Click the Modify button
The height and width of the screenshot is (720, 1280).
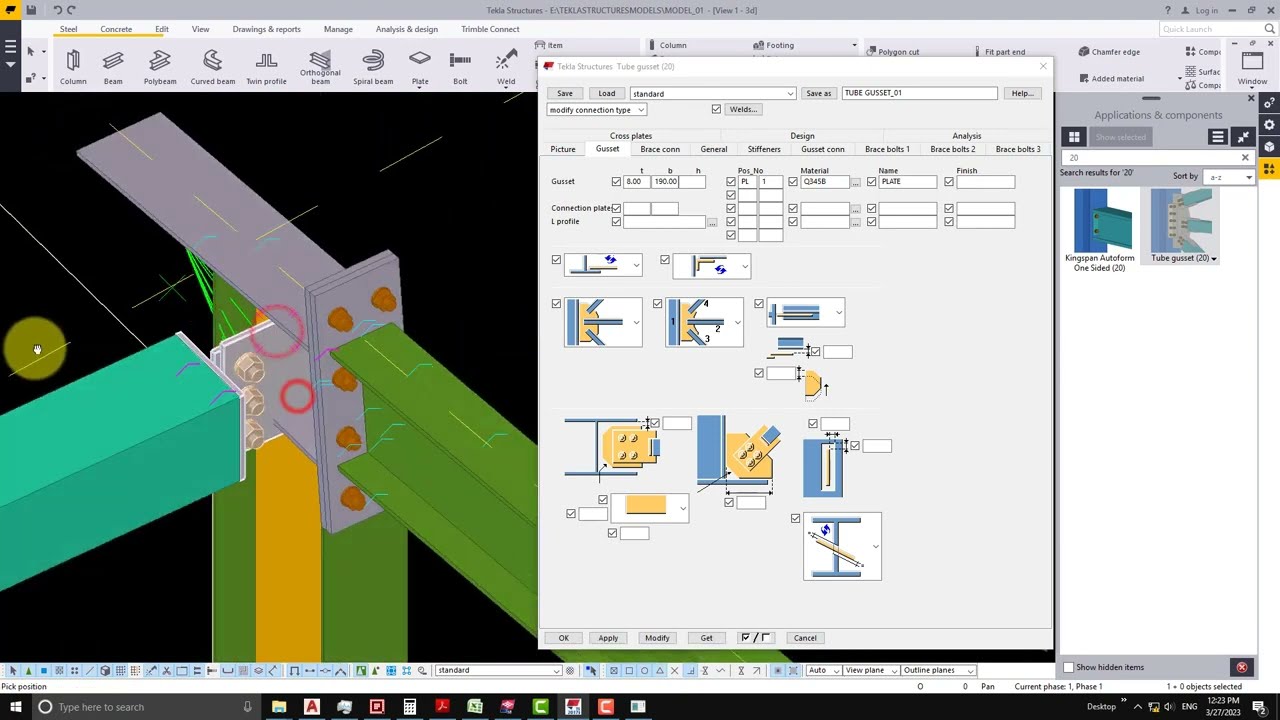tap(657, 638)
